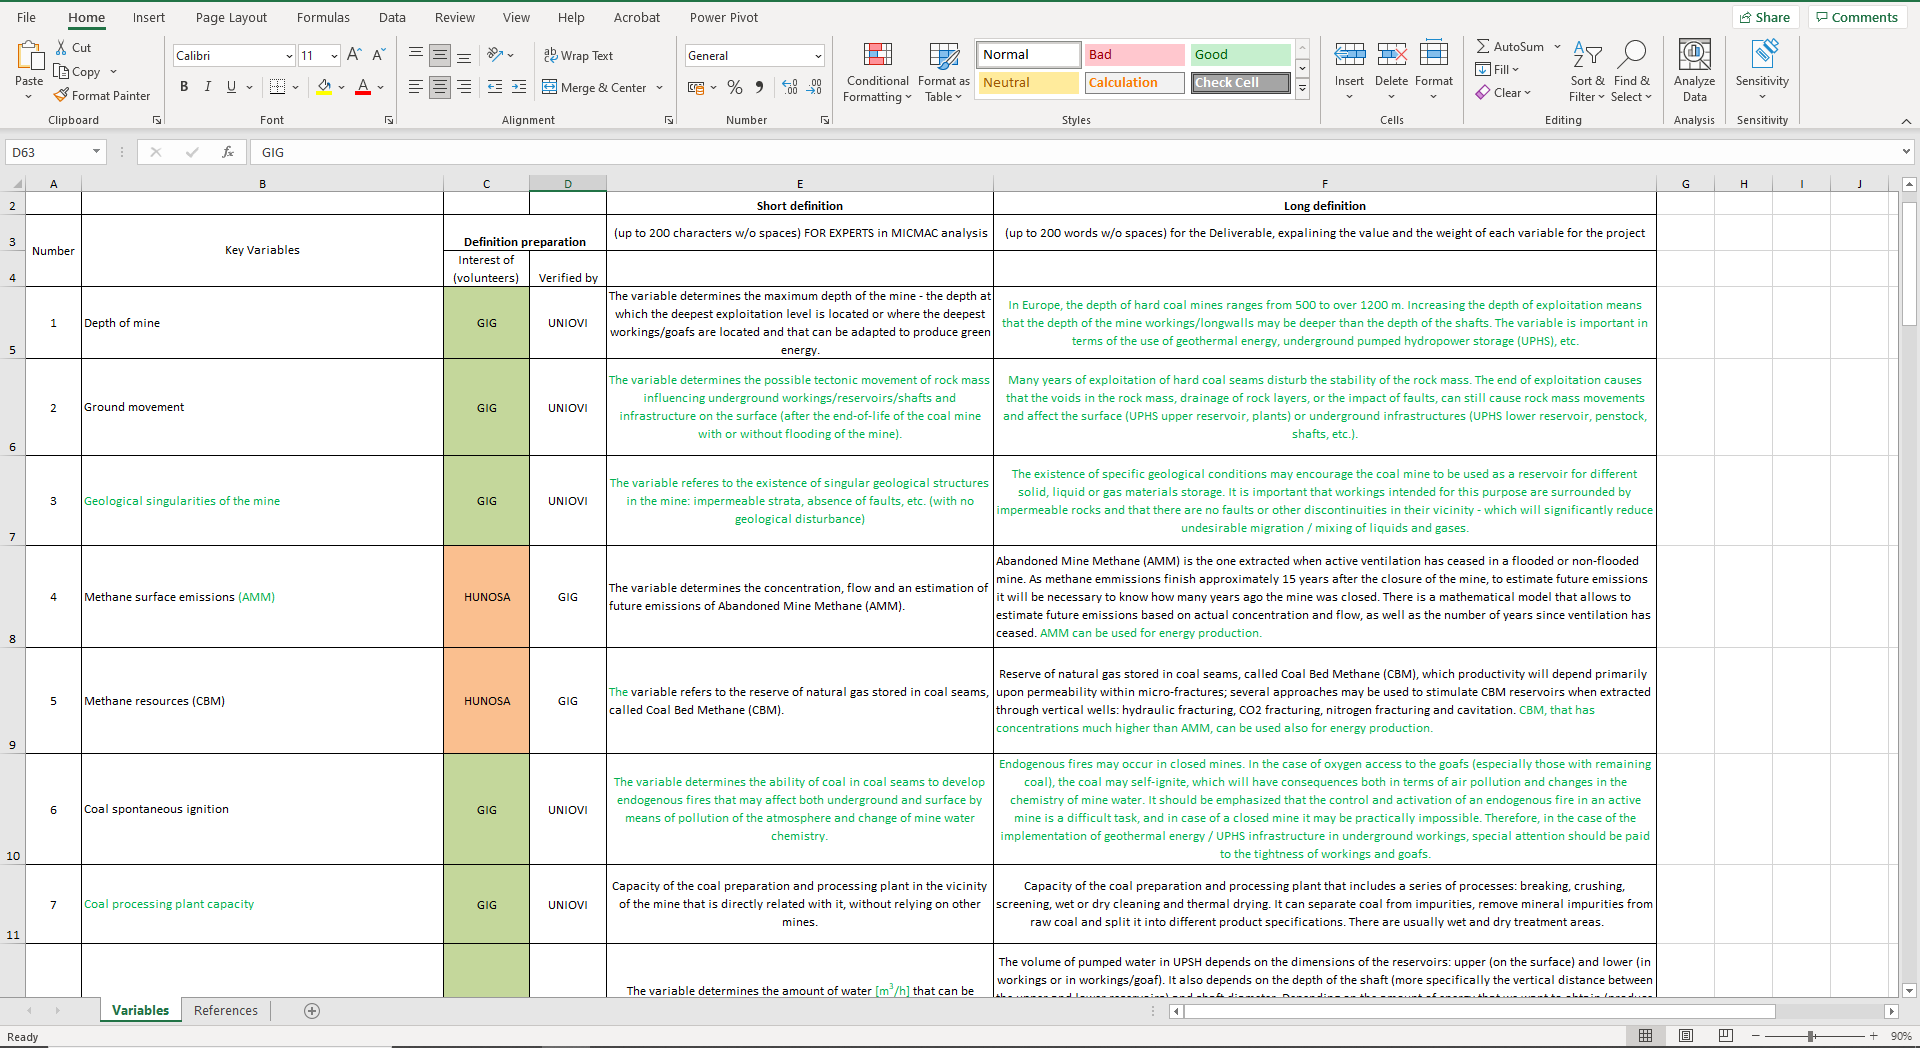Screen dimensions: 1920x1048
Task: Apply the Bad cell style
Action: (1134, 55)
